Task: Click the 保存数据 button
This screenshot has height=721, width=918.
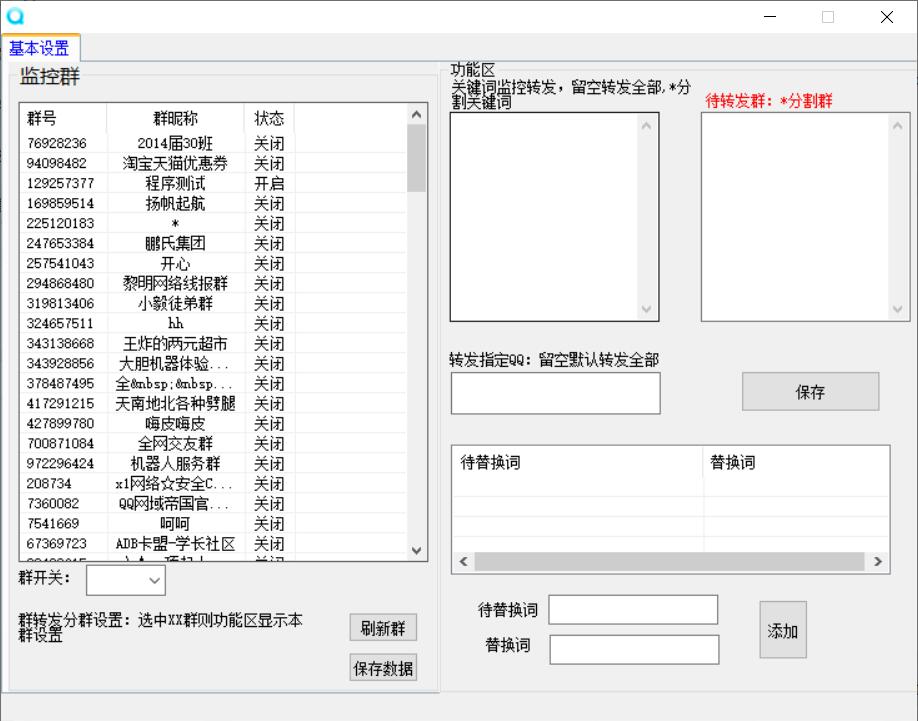Action: [383, 668]
